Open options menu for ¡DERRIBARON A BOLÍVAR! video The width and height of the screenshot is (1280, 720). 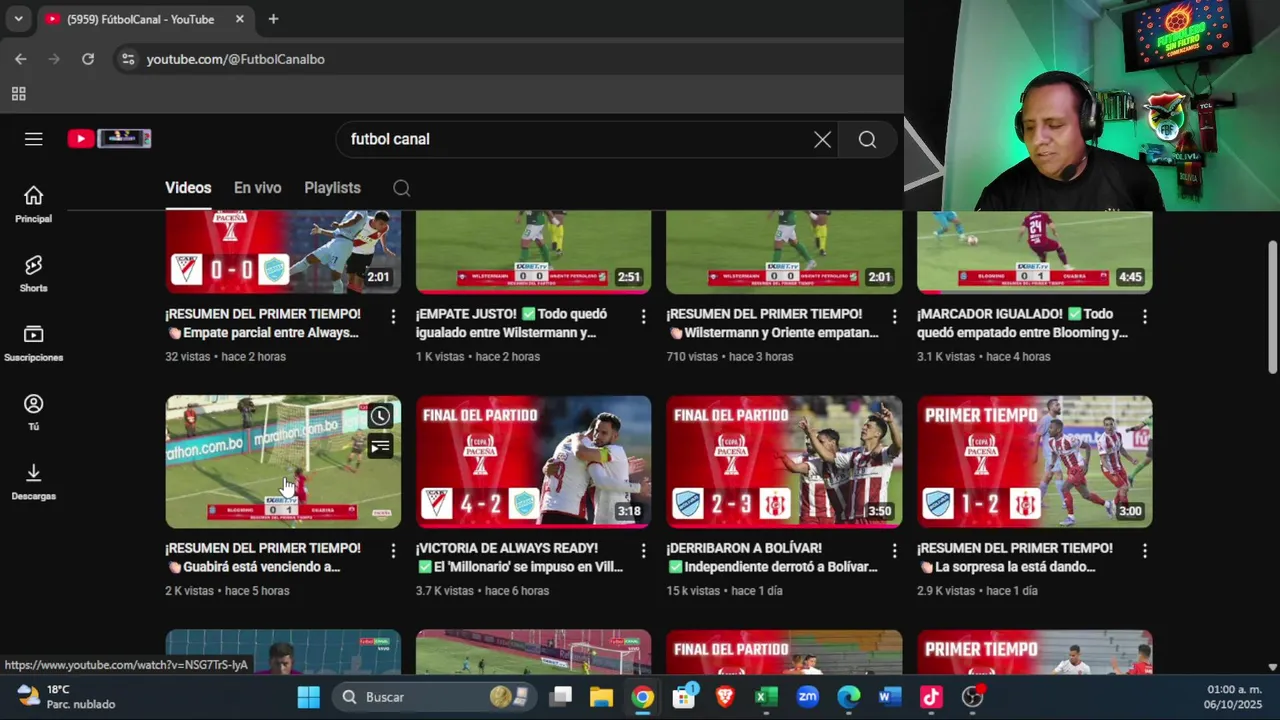click(894, 550)
